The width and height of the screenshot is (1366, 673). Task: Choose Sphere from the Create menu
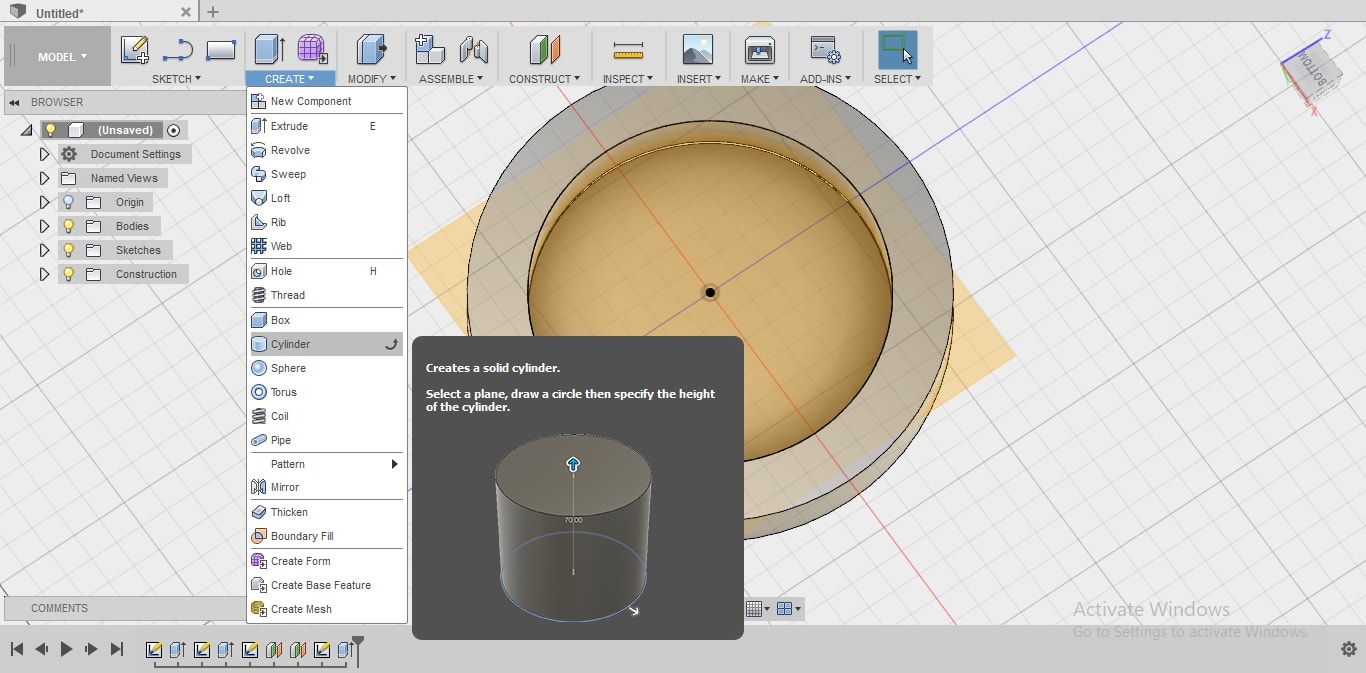pyautogui.click(x=326, y=368)
